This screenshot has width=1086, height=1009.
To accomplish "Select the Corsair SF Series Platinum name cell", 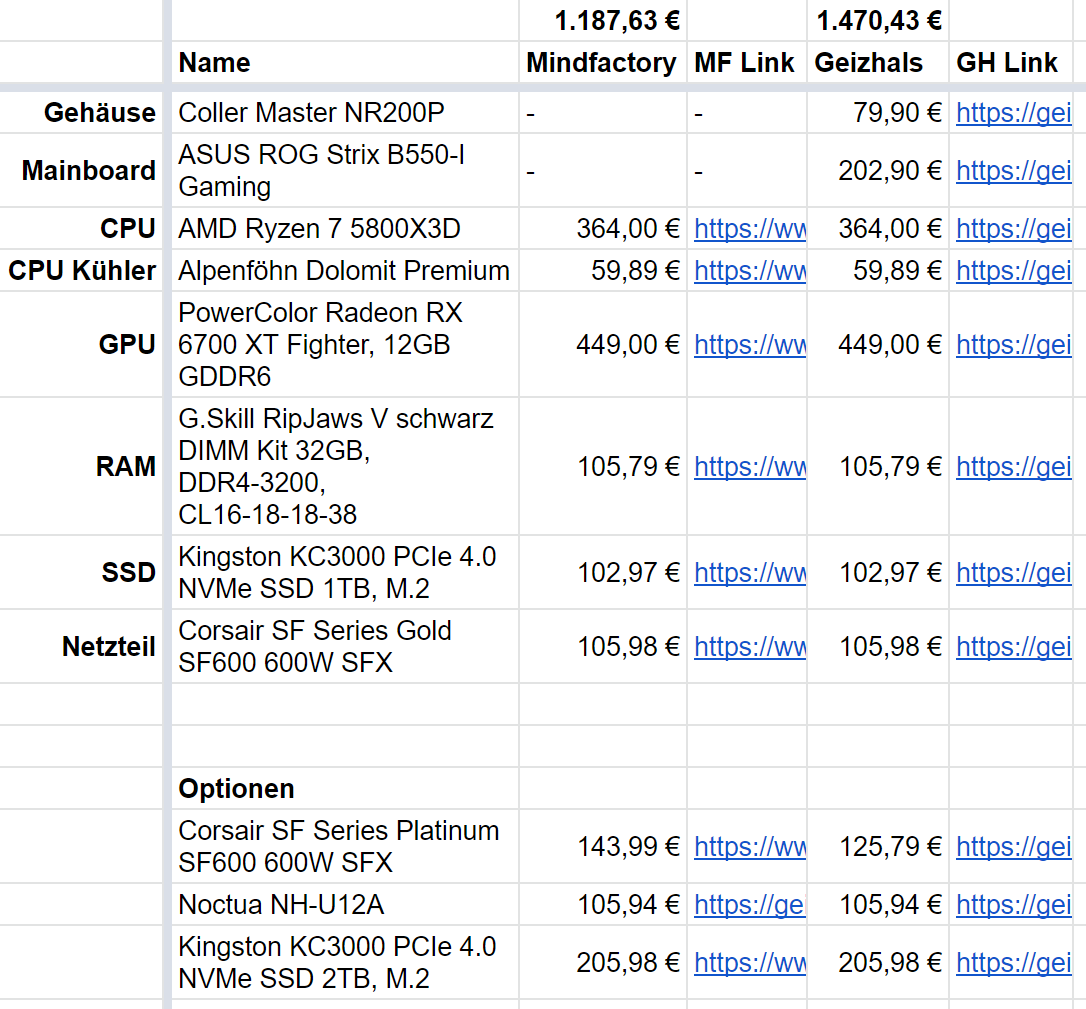I will click(345, 847).
